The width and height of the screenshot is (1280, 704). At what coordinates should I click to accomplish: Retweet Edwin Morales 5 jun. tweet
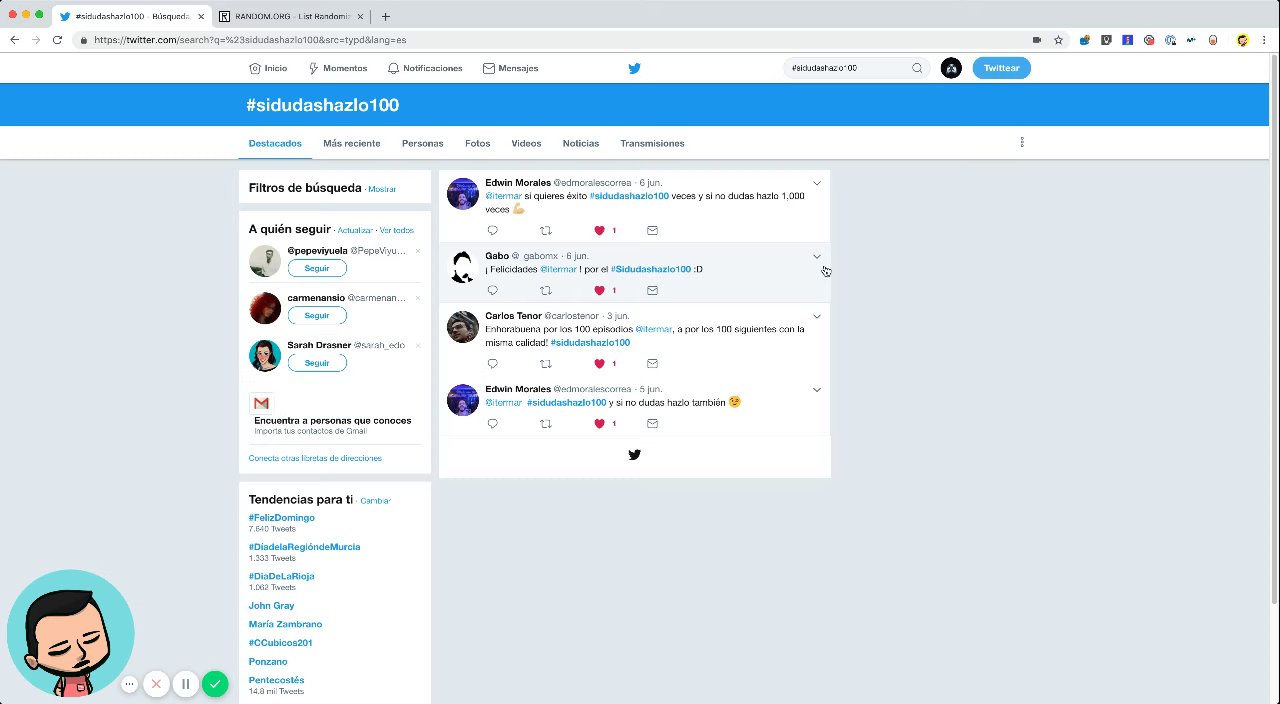(545, 423)
